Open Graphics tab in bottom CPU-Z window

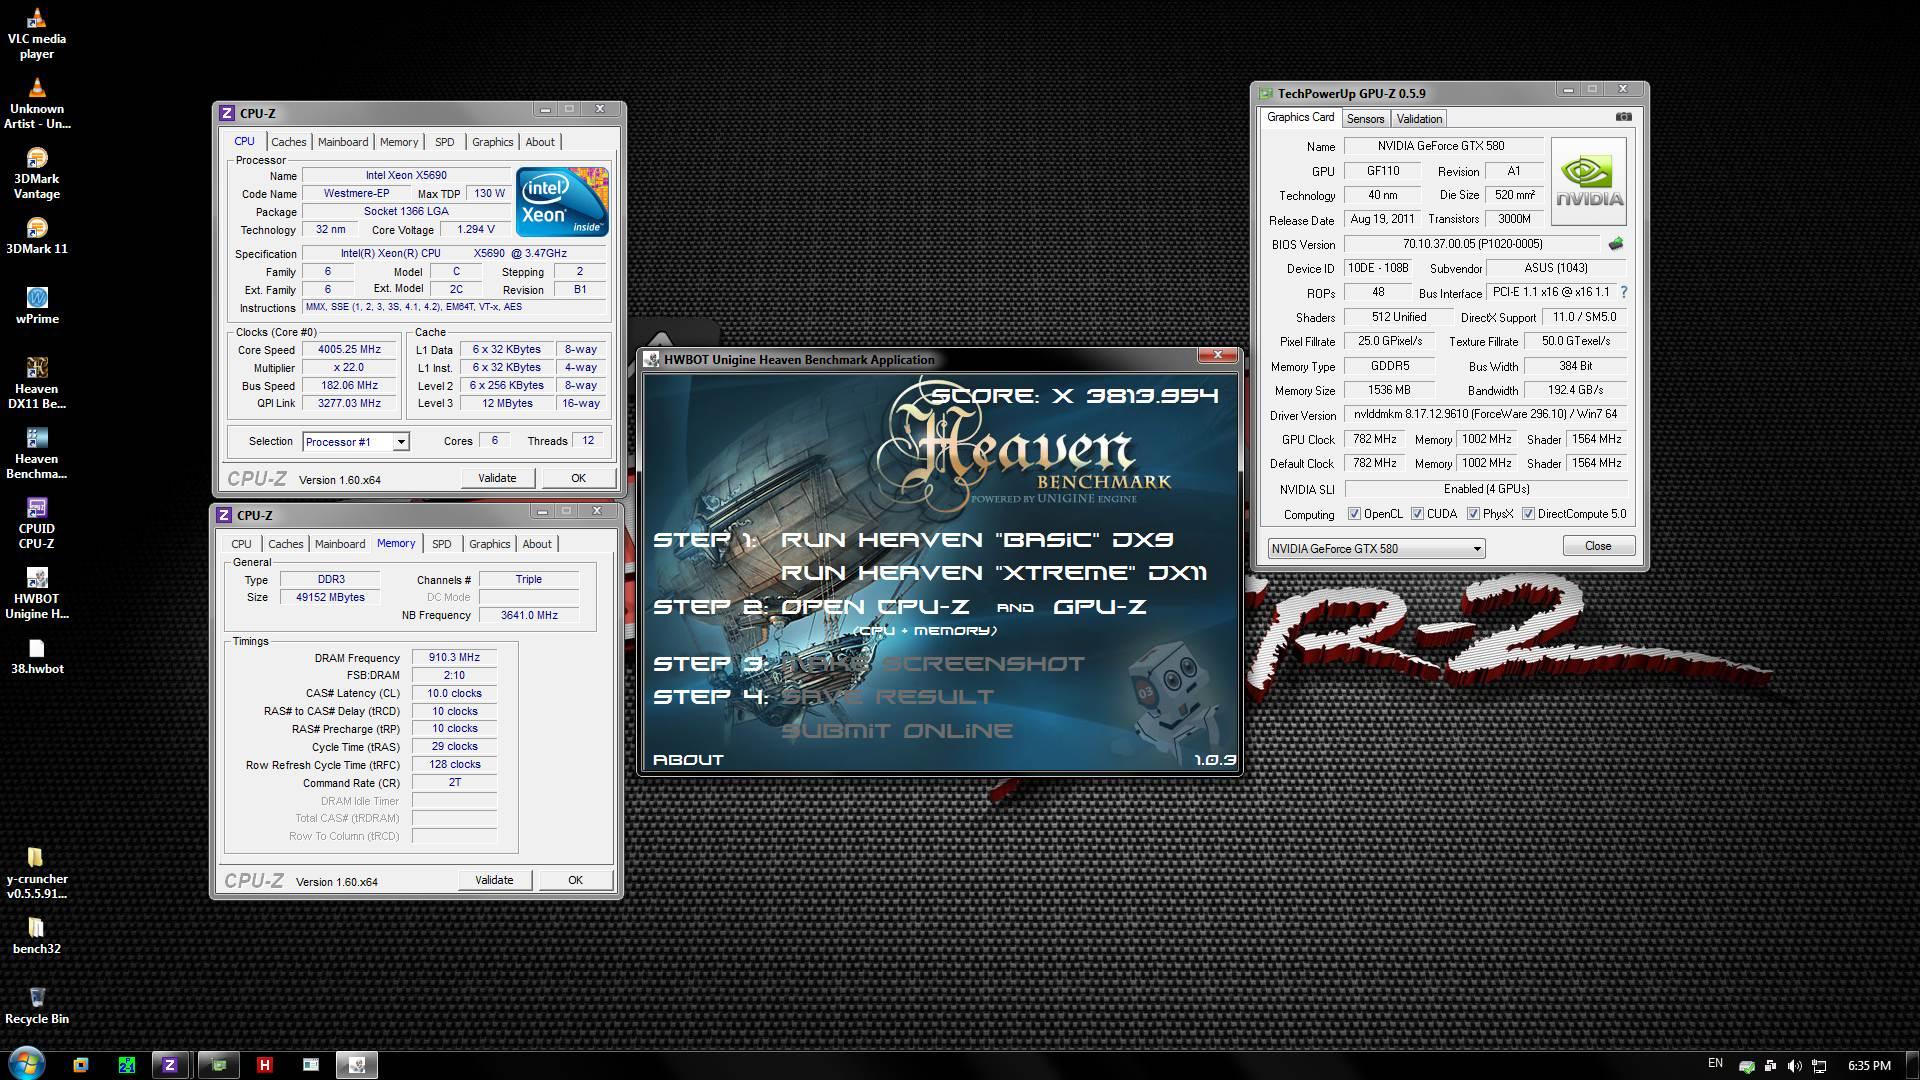click(490, 544)
